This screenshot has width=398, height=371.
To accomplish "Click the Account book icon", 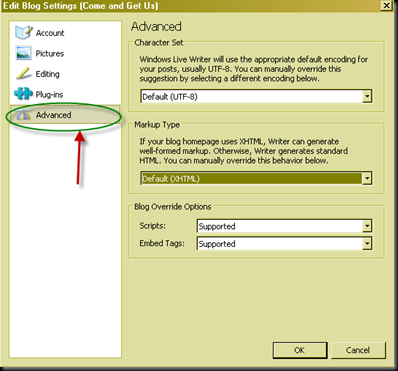I will tap(24, 33).
